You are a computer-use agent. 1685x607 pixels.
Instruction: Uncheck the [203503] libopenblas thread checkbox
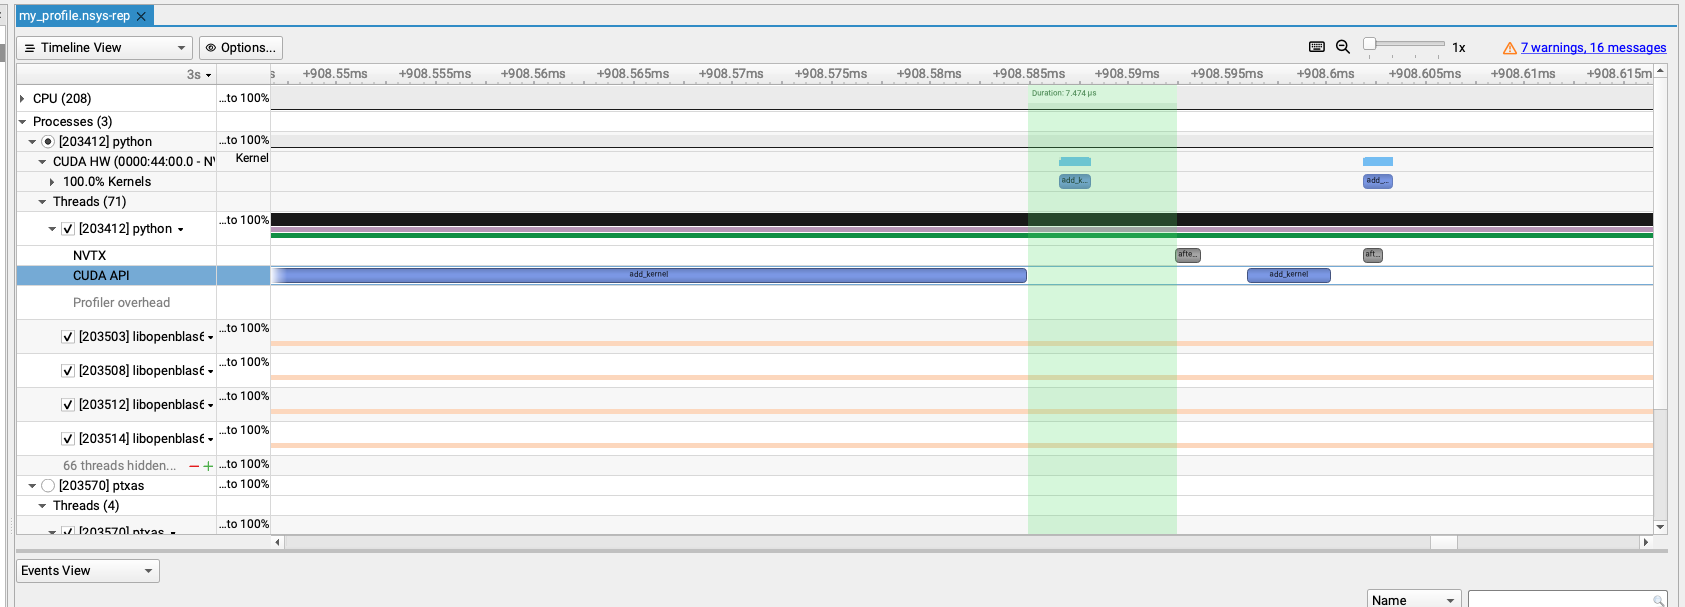coord(68,337)
